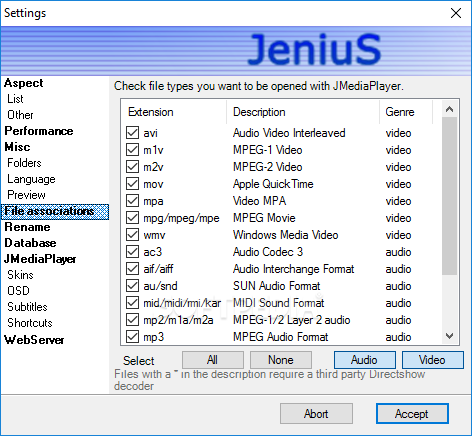
Task: Sort by Extension column header
Action: click(x=173, y=112)
